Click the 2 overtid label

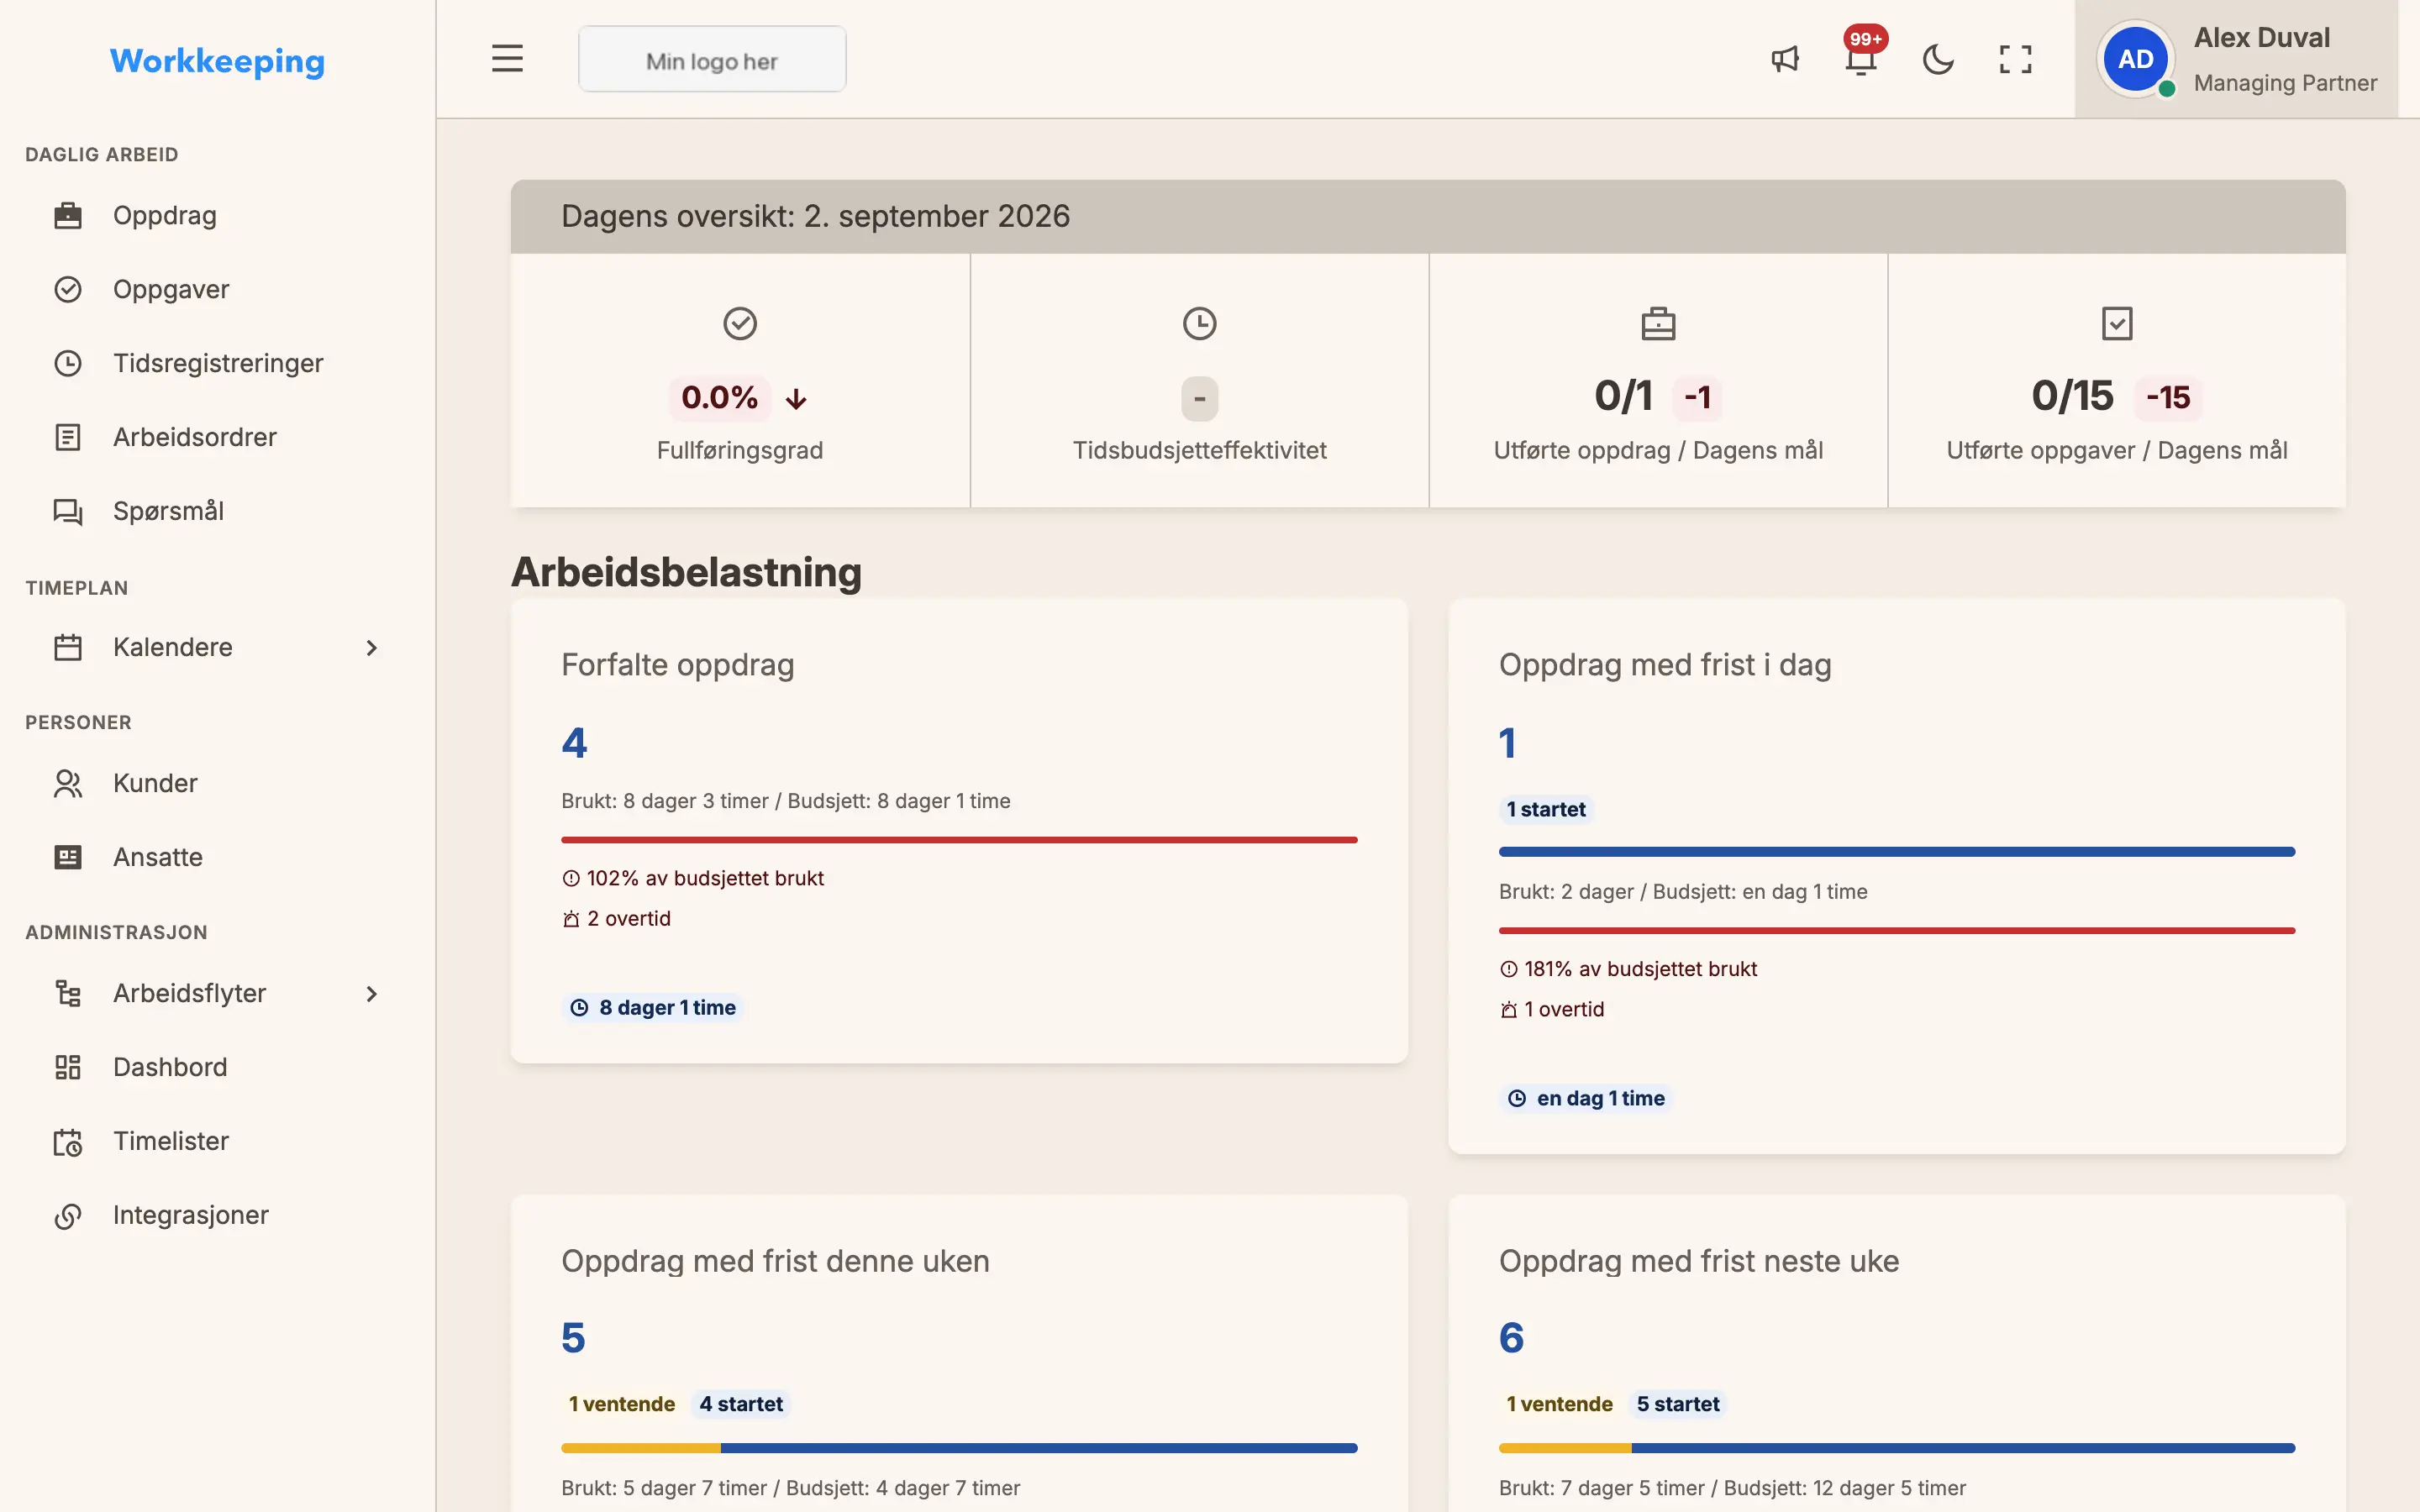pos(628,918)
